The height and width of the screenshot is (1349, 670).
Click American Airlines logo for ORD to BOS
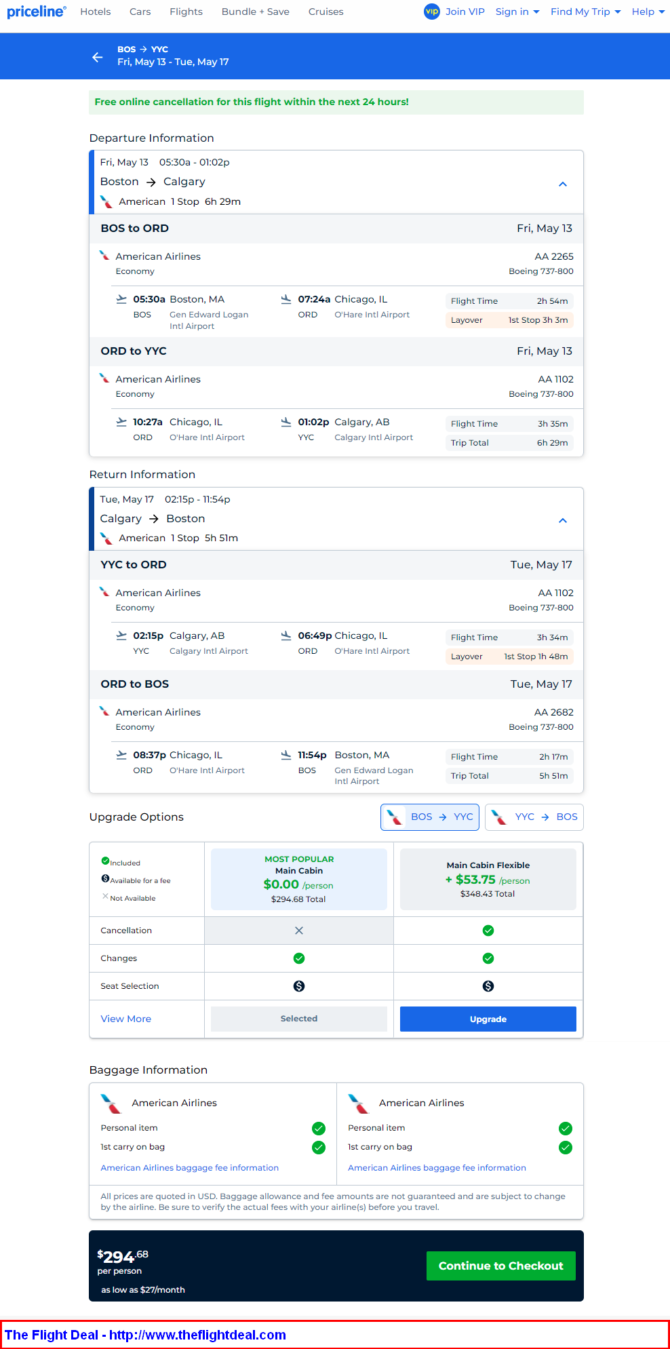[x=104, y=712]
